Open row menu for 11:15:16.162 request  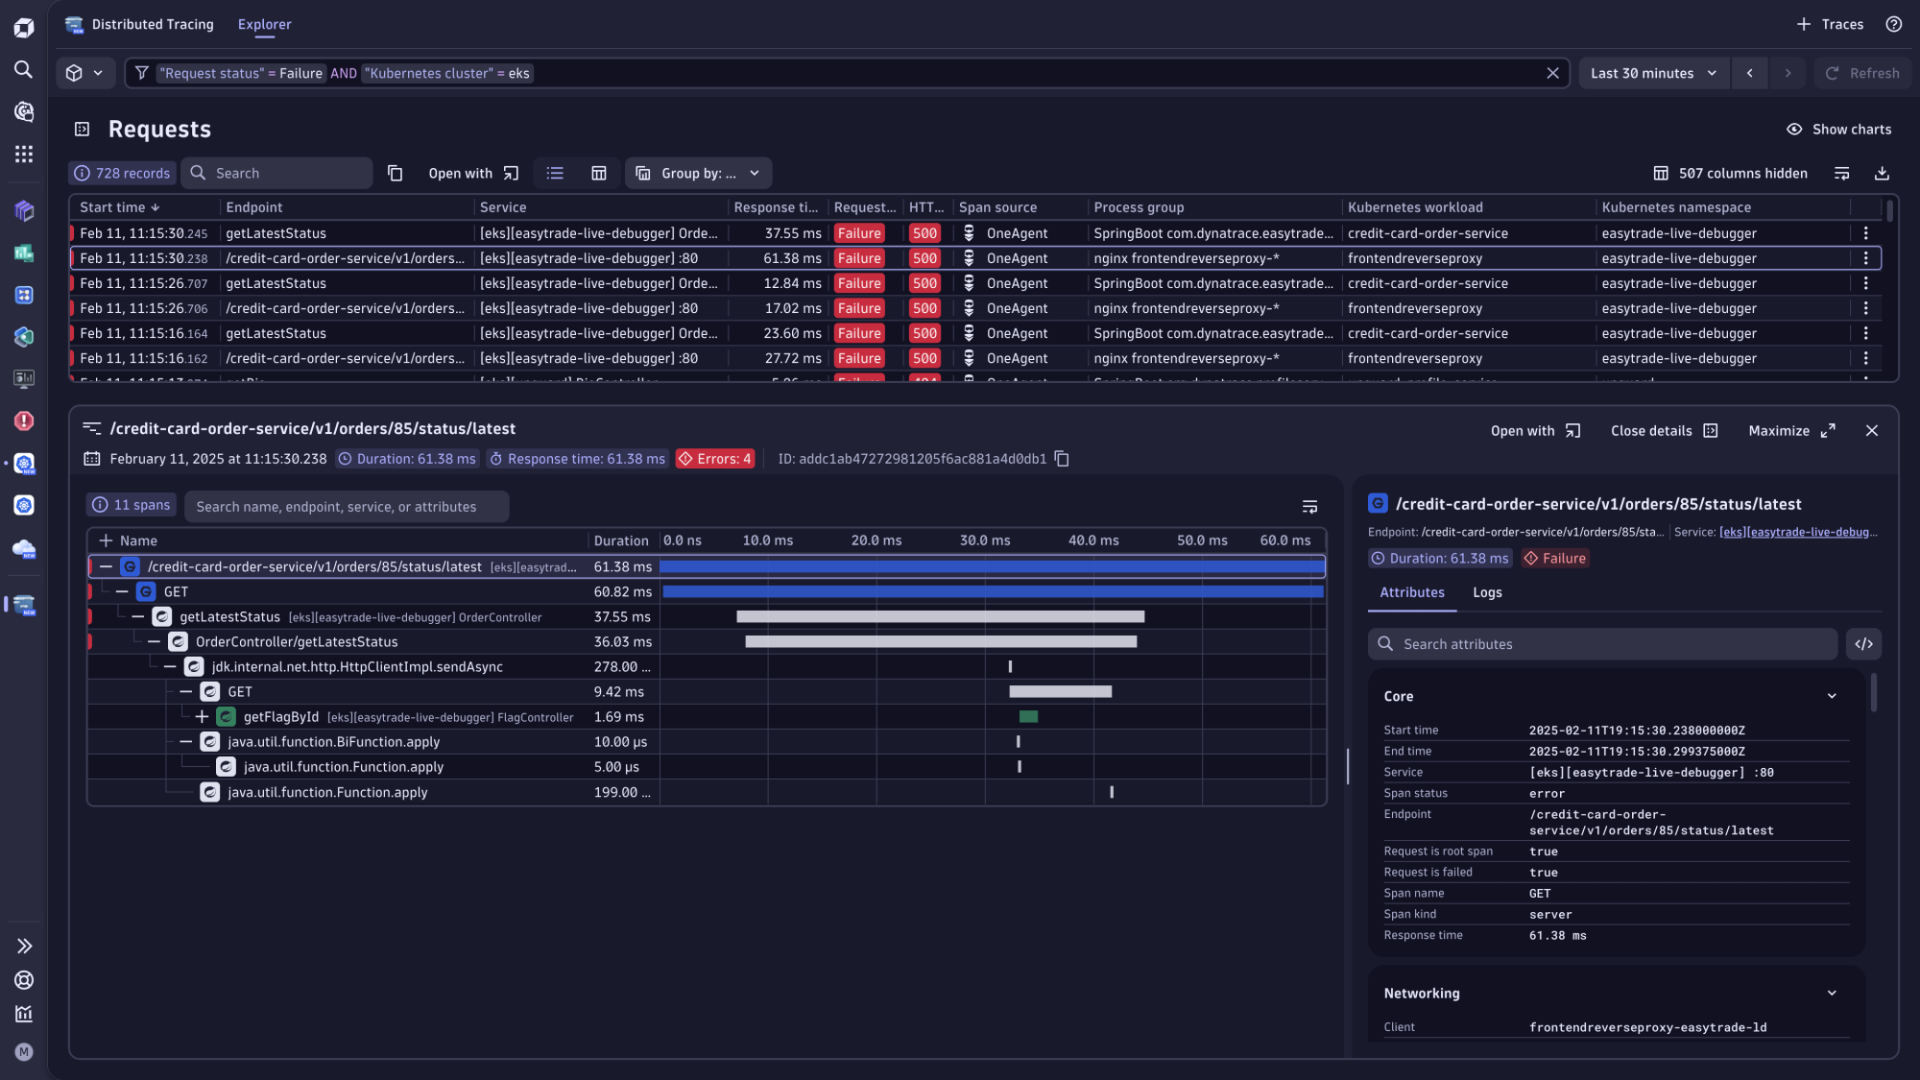1865,358
